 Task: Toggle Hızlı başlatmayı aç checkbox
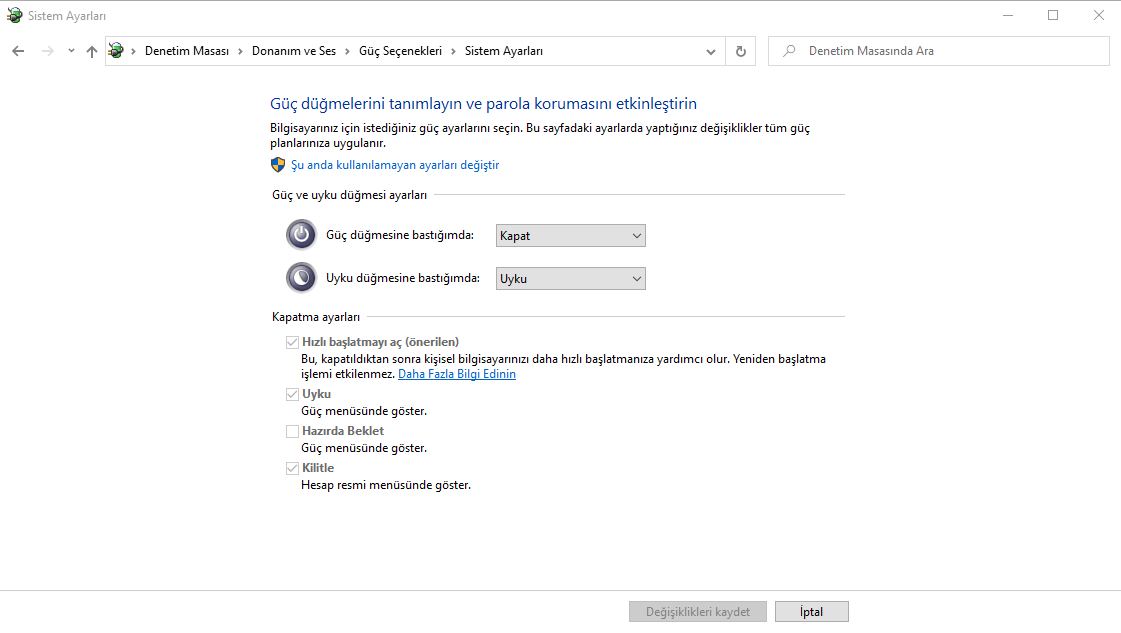click(292, 343)
